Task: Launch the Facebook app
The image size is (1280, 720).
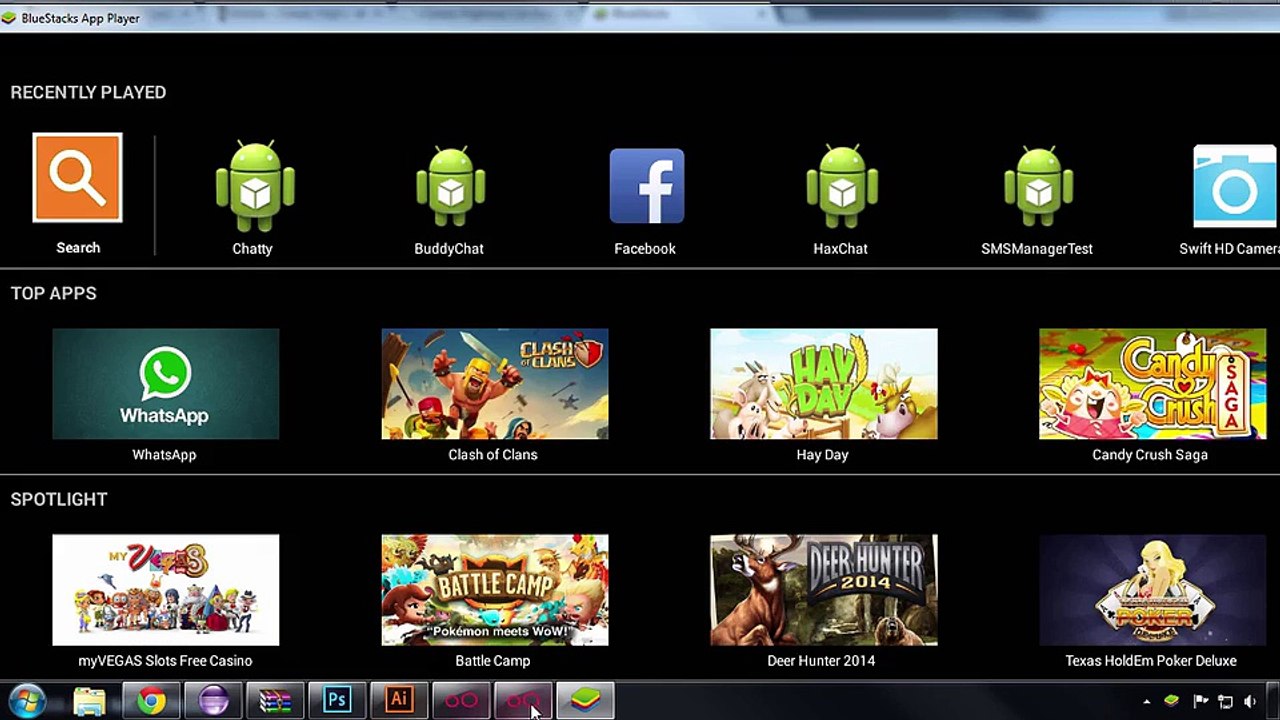Action: click(647, 186)
